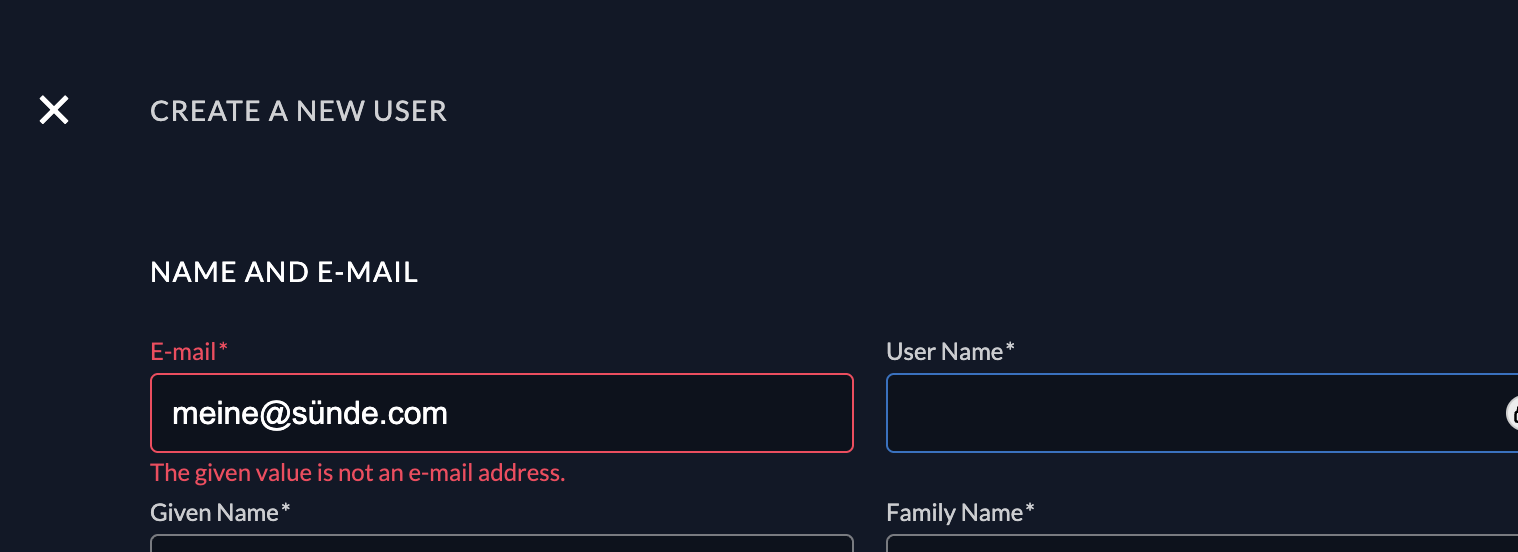The width and height of the screenshot is (1518, 552).
Task: Close the Create a New User dialog
Action: [x=54, y=110]
